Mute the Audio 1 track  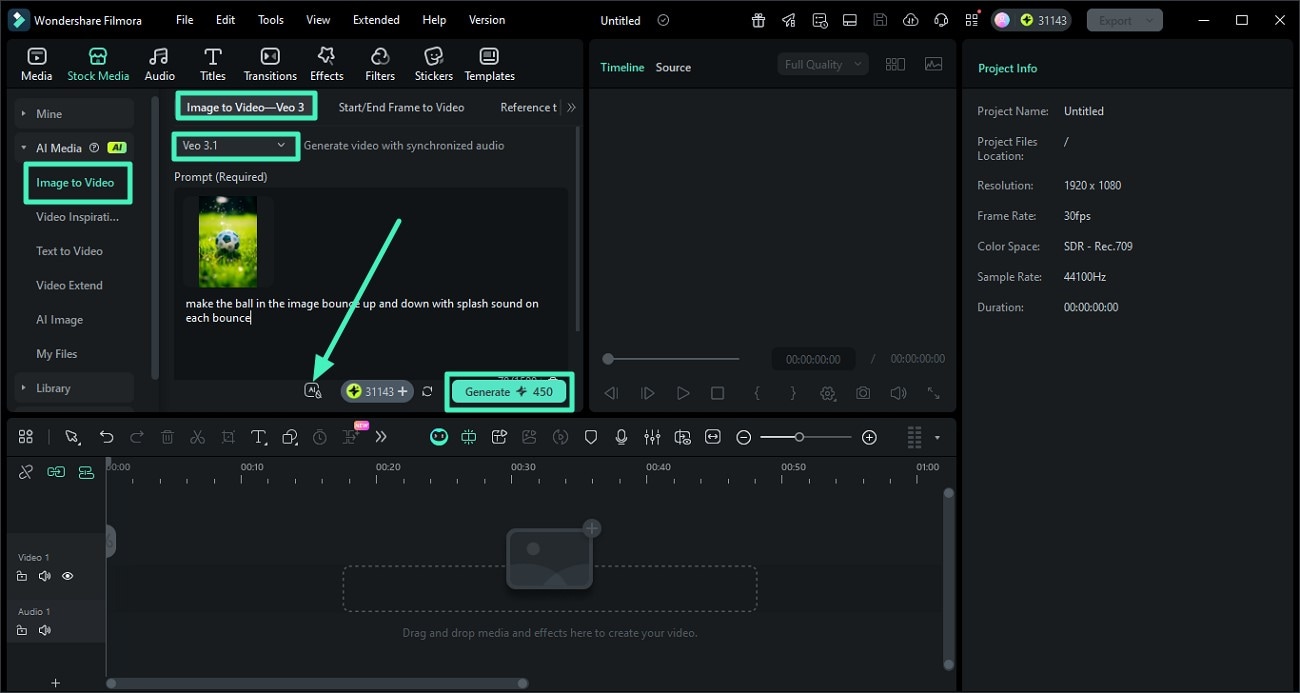point(44,630)
